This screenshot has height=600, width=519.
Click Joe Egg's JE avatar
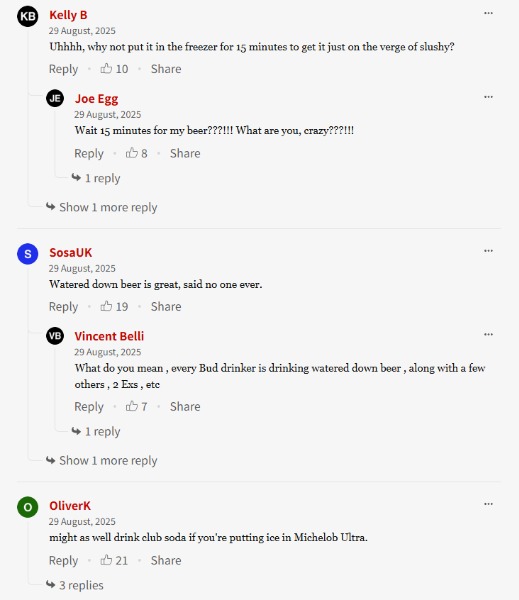pyautogui.click(x=55, y=98)
